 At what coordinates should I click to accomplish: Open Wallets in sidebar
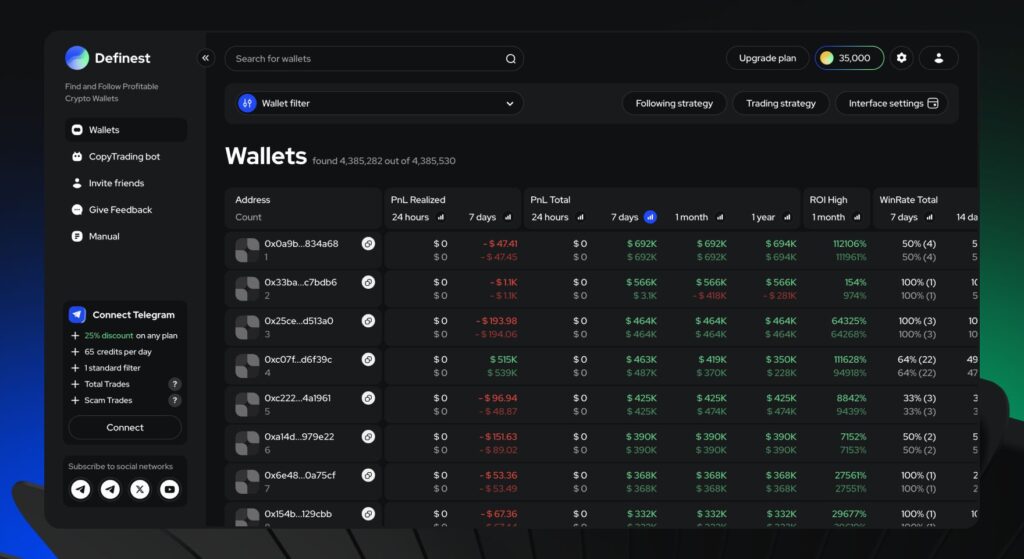pos(126,130)
